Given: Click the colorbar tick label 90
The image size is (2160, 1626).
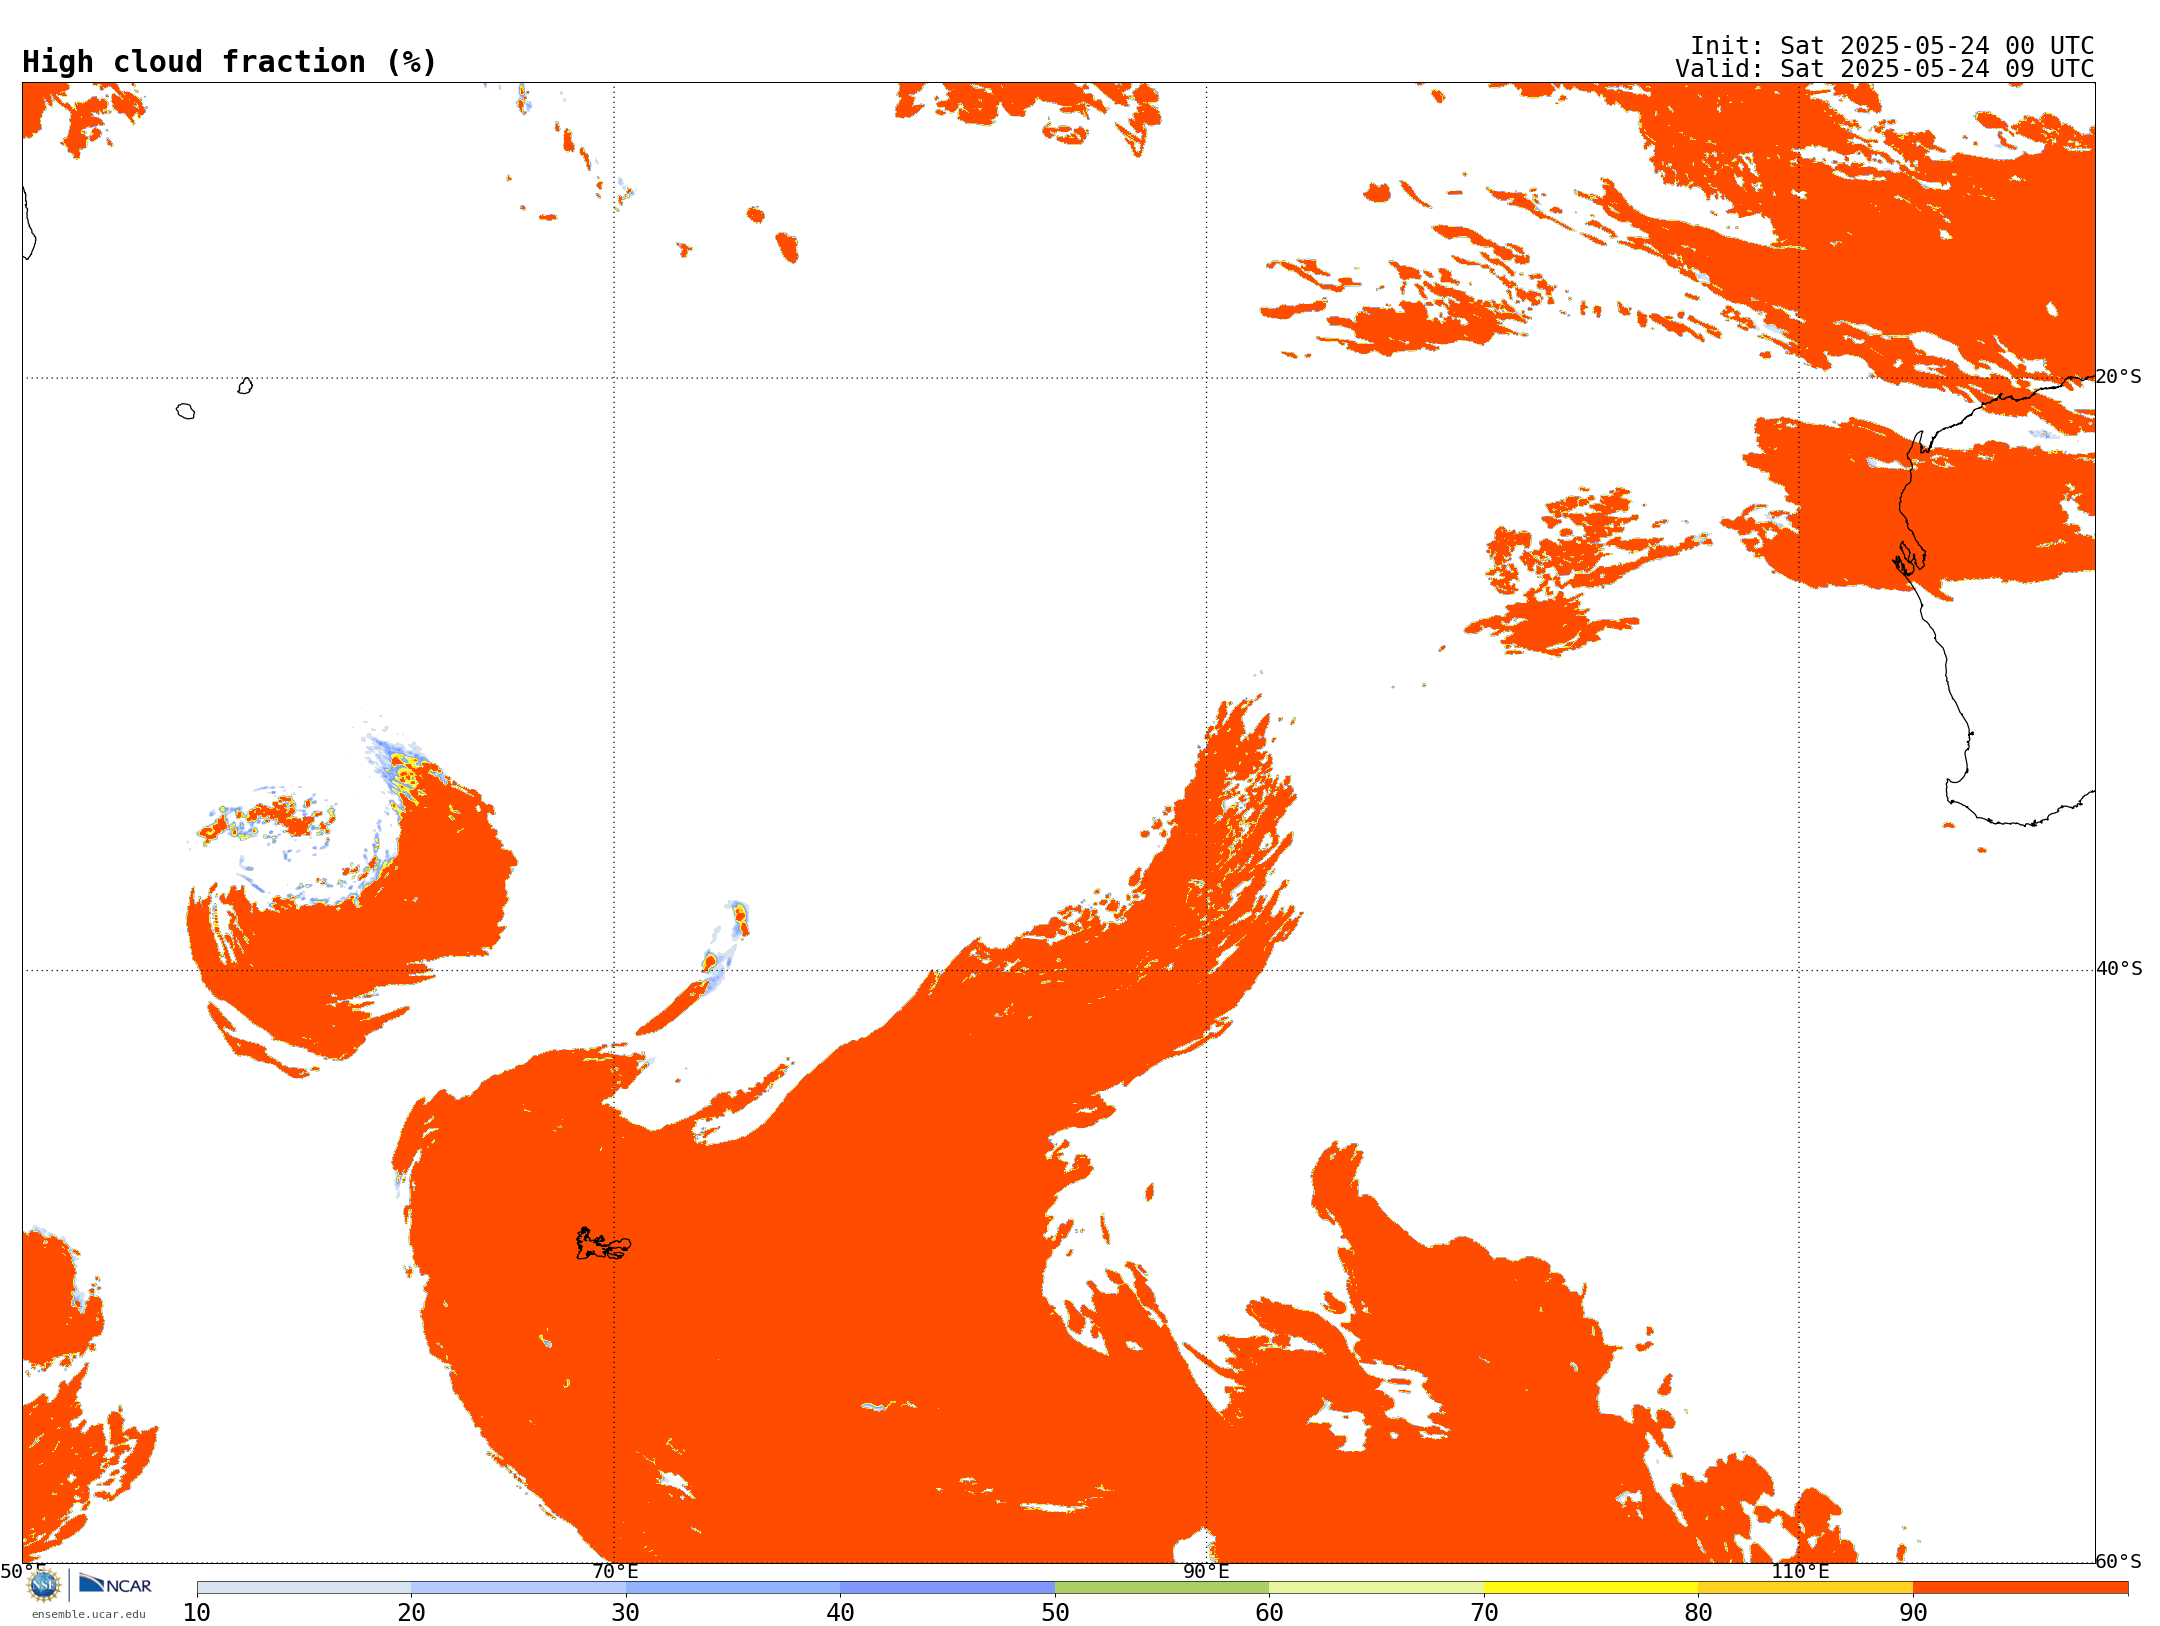Looking at the screenshot, I should coord(1913,1612).
